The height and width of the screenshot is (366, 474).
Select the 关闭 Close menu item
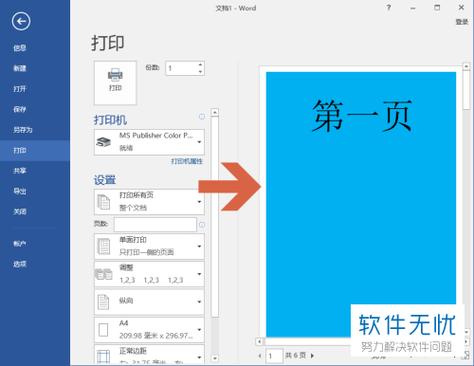20,211
